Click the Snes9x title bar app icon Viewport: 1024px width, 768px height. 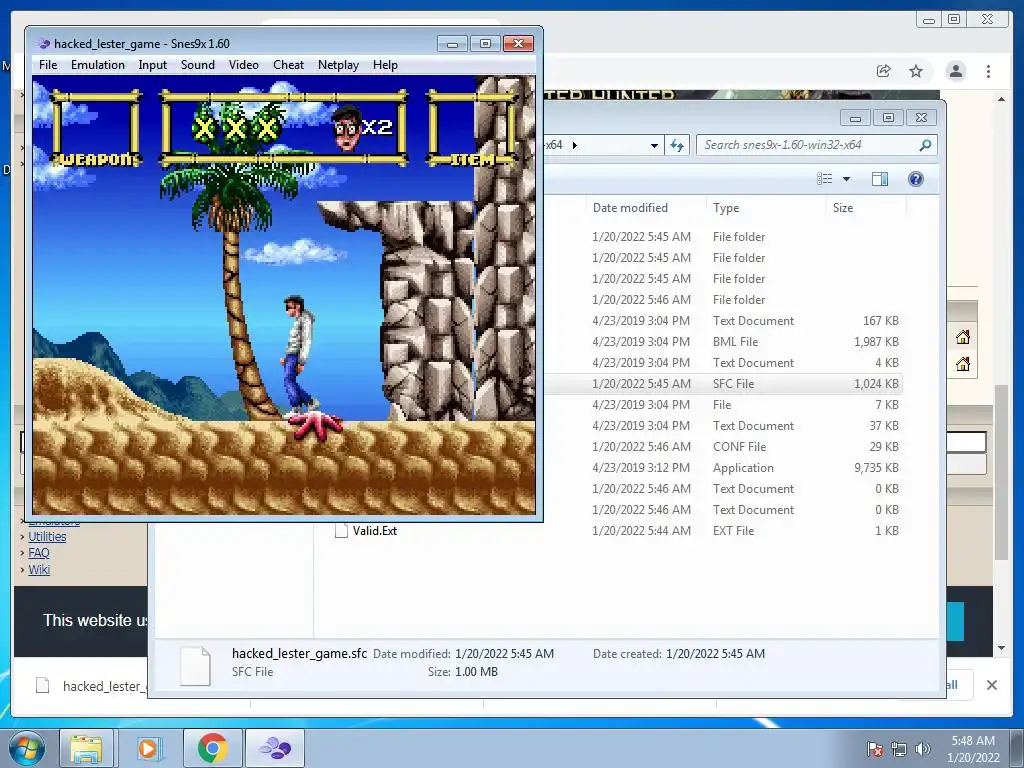[x=44, y=44]
